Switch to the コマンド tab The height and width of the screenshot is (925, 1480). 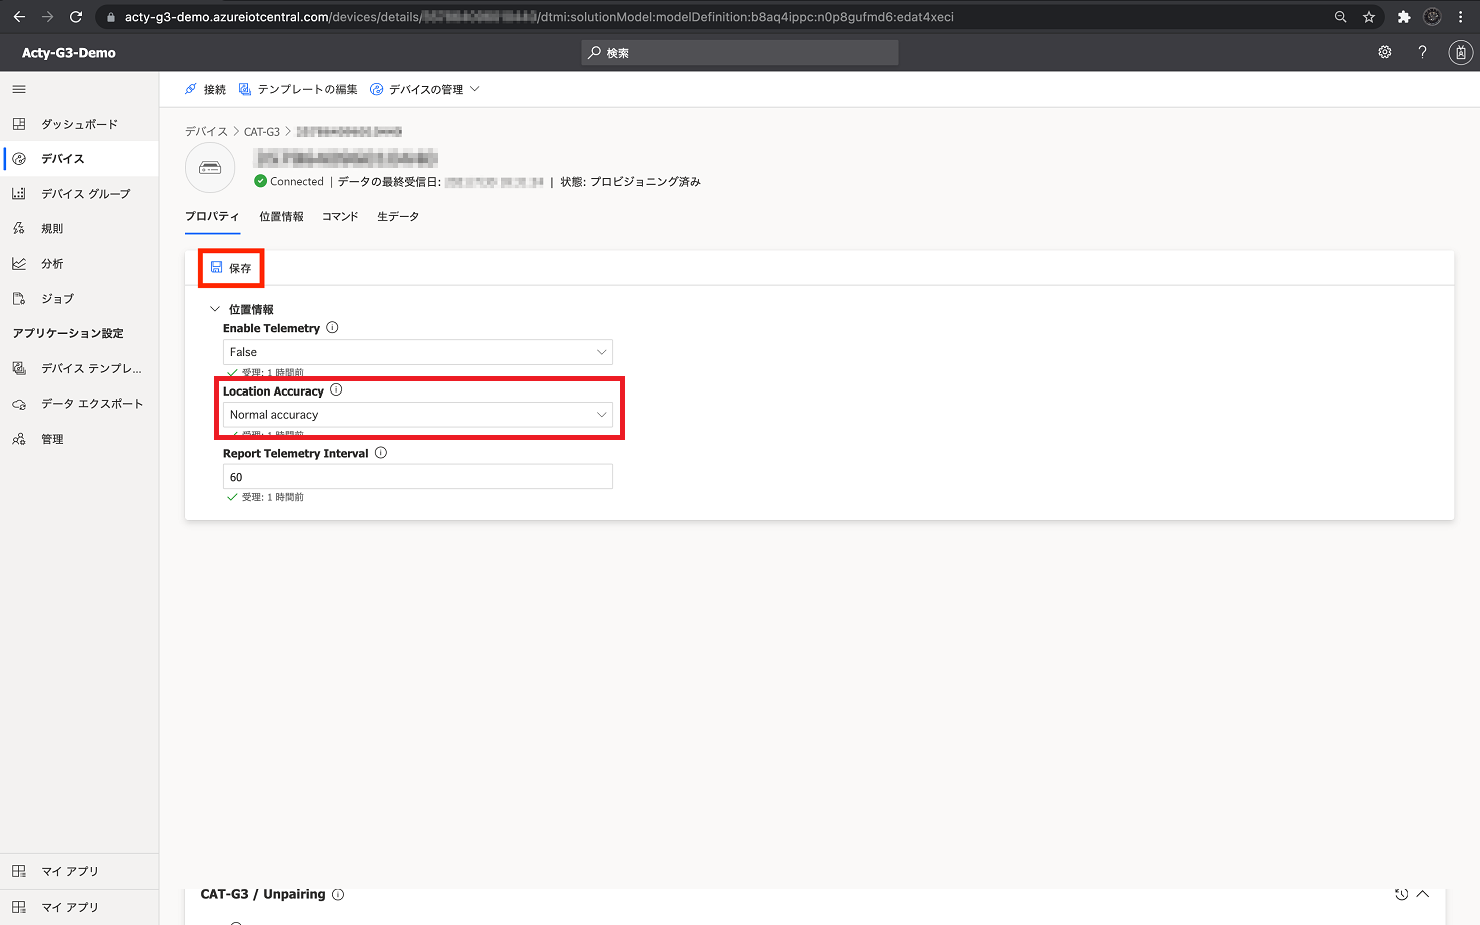click(x=340, y=216)
